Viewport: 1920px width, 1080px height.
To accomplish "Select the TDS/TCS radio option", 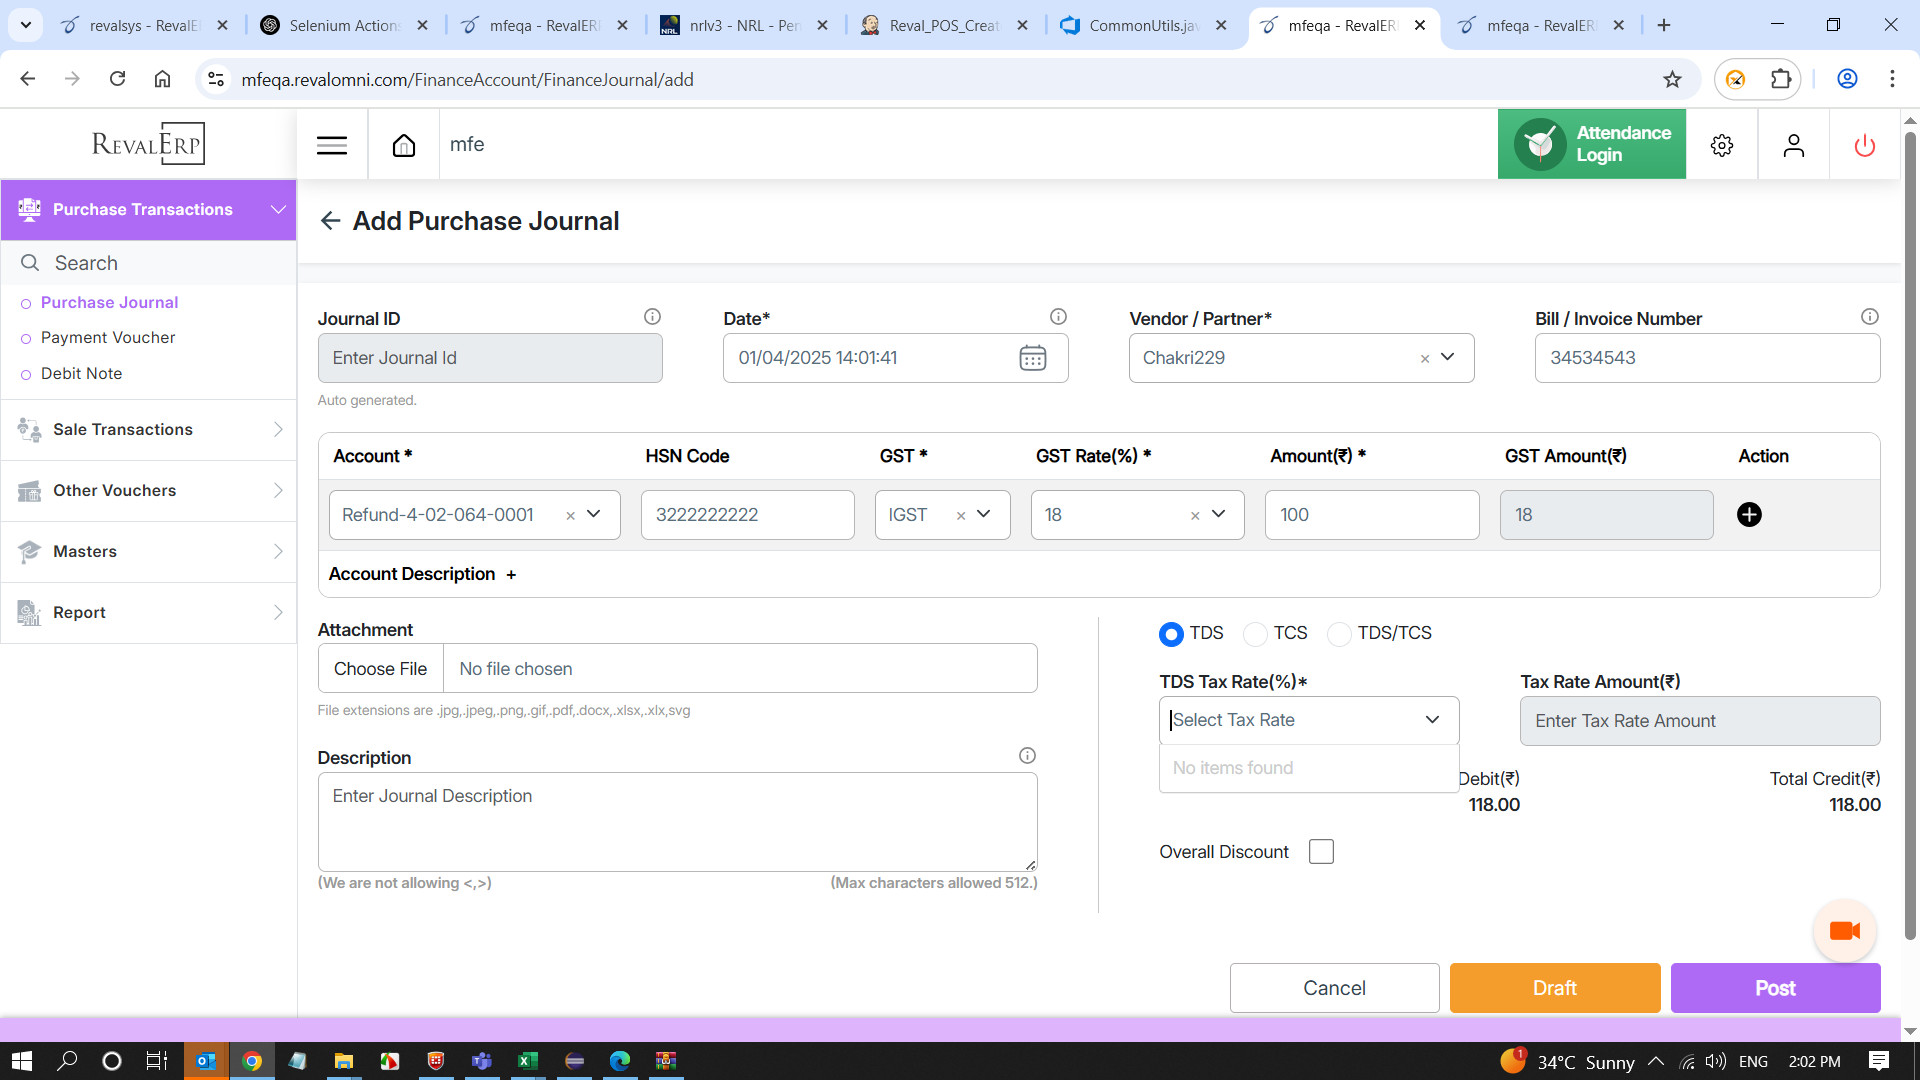I will tap(1339, 634).
